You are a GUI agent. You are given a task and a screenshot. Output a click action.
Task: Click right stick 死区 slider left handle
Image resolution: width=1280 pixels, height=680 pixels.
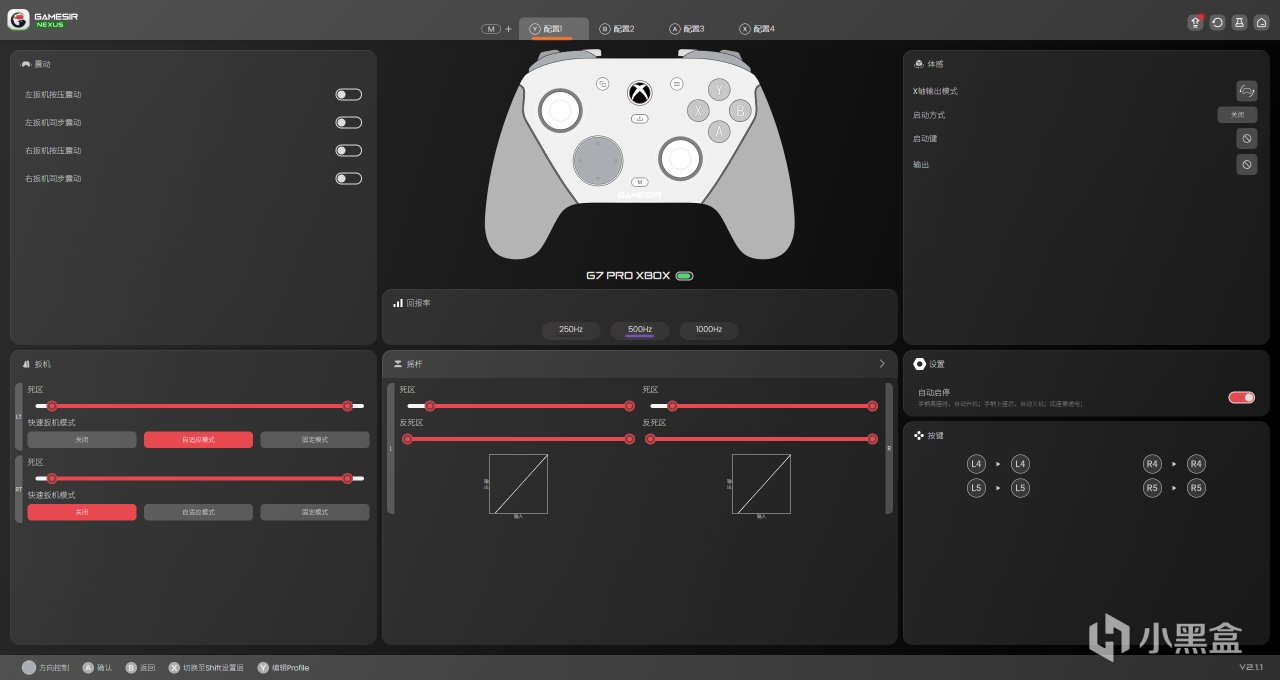click(x=673, y=406)
